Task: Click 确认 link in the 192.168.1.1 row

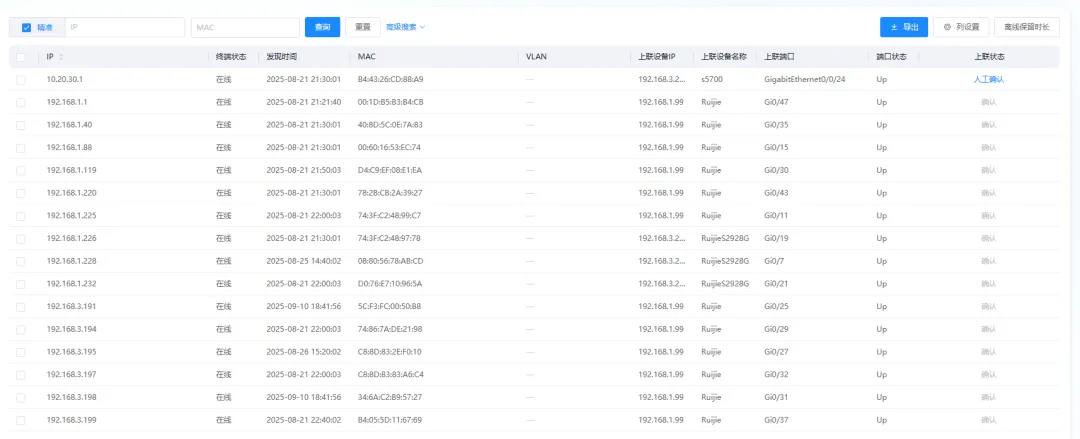Action: (x=988, y=102)
